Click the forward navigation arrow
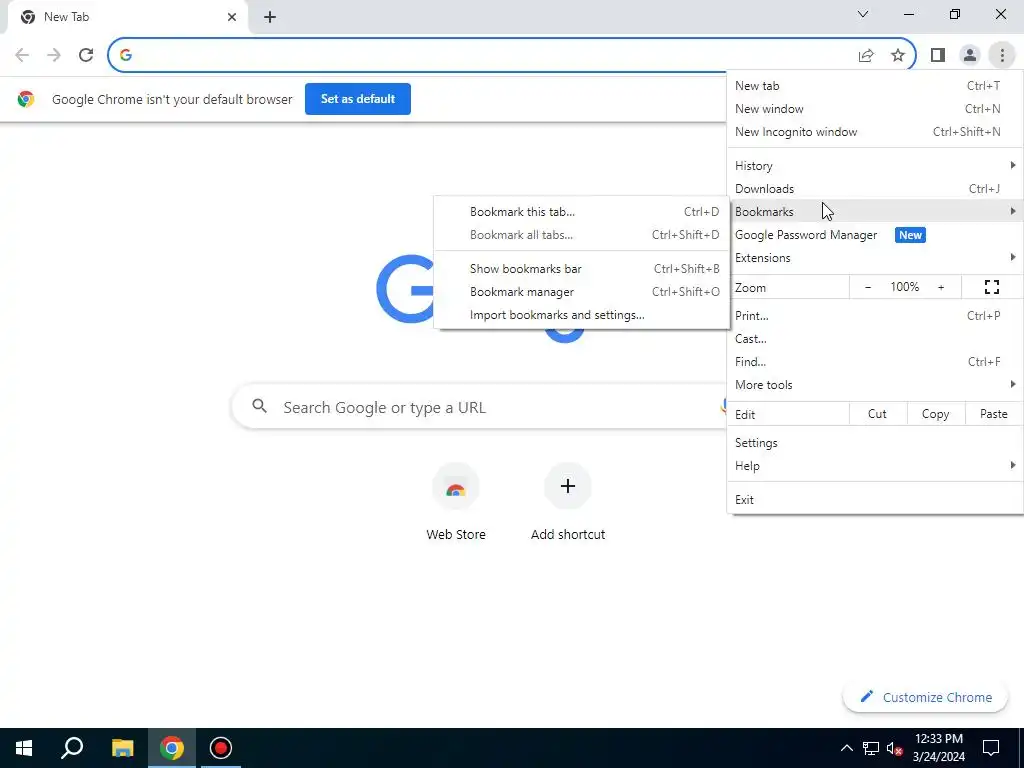This screenshot has width=1024, height=768. (x=54, y=55)
